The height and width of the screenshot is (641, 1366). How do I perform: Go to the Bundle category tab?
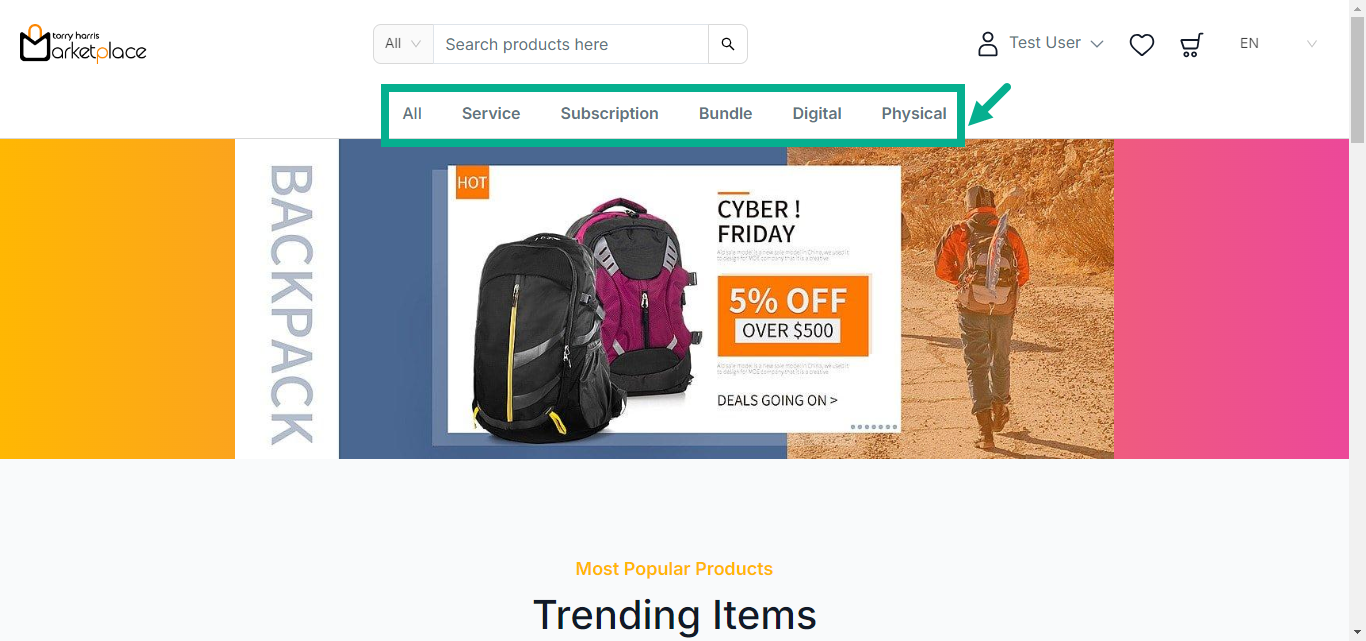pos(725,114)
